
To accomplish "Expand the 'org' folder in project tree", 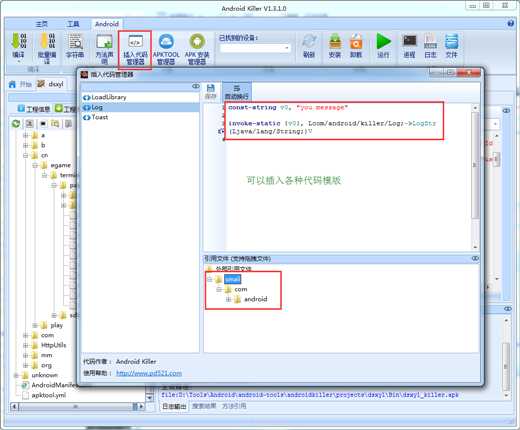I will pos(25,365).
